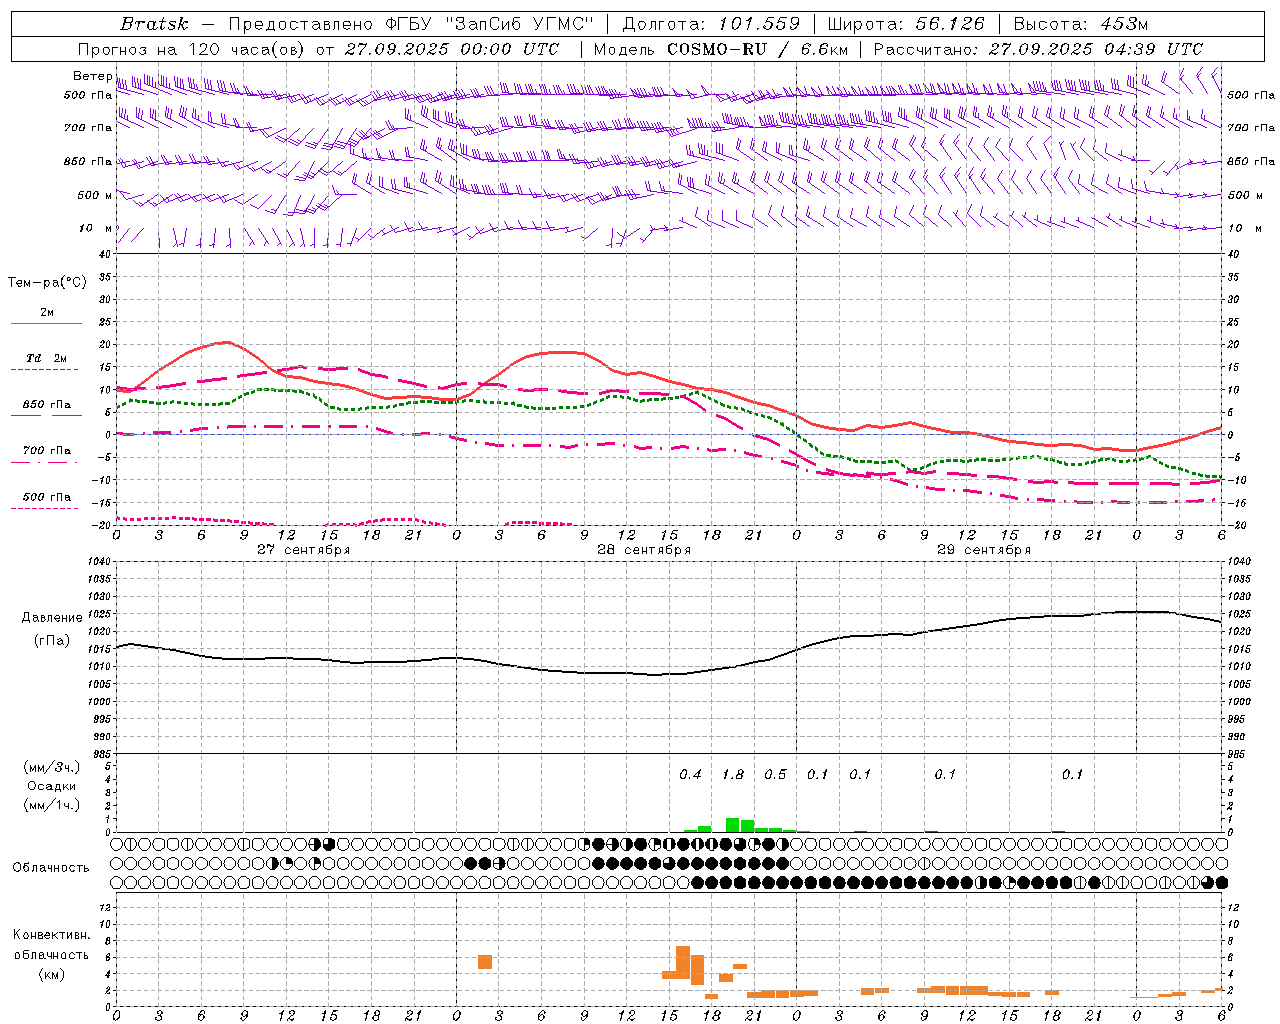This screenshot has height=1024, width=1280.
Task: Select the Td 2м legend entry
Action: 46,358
